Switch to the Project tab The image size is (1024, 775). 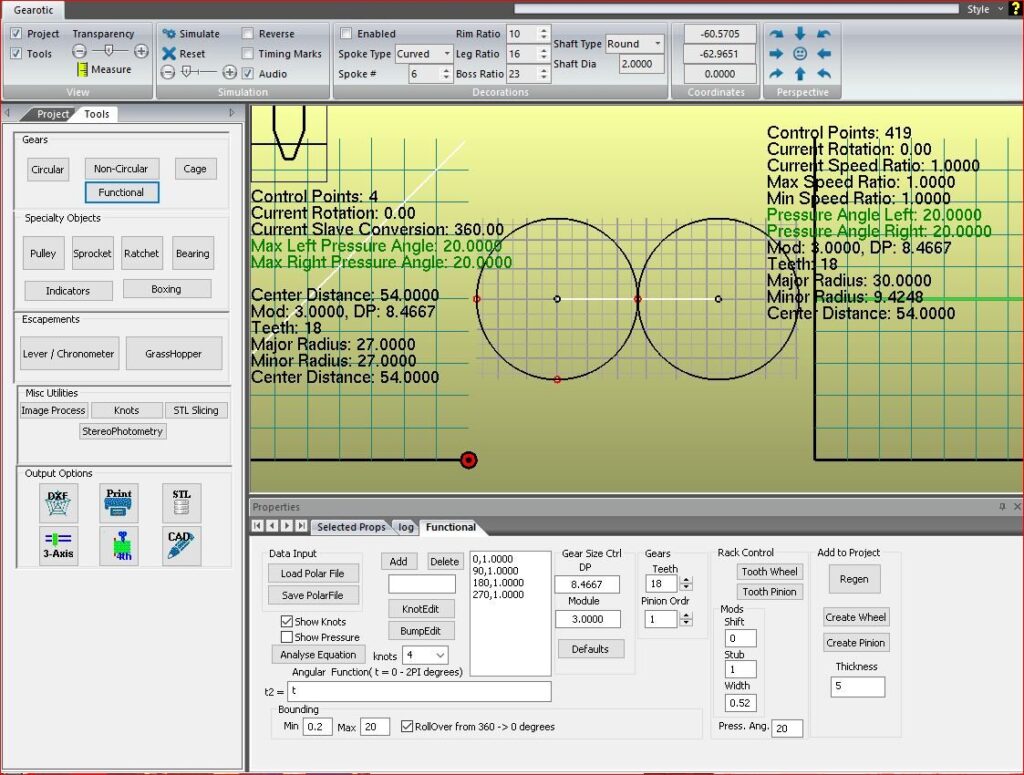coord(52,114)
